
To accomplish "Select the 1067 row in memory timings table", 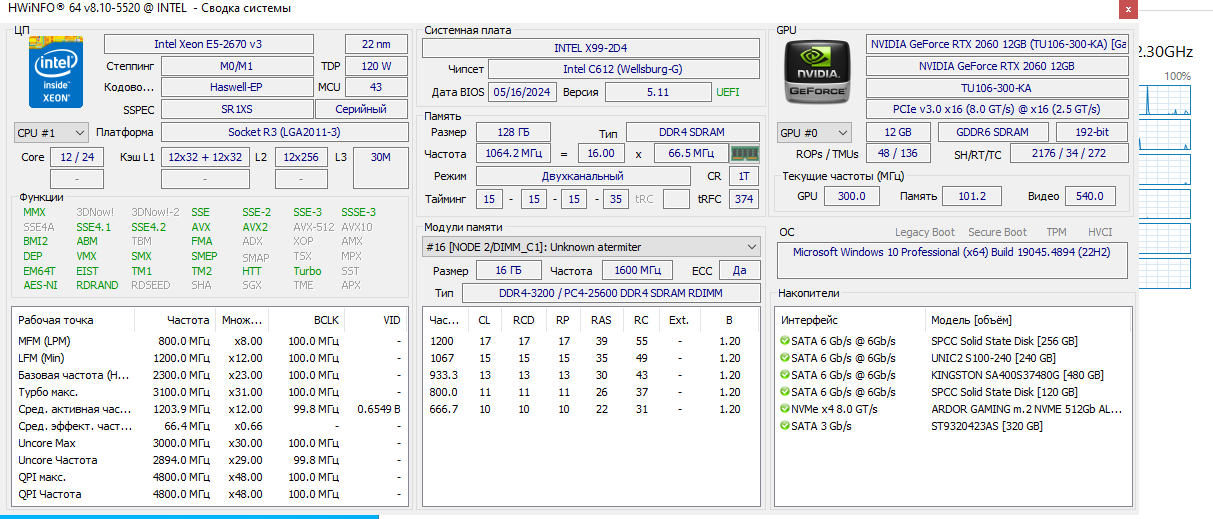I will point(441,358).
